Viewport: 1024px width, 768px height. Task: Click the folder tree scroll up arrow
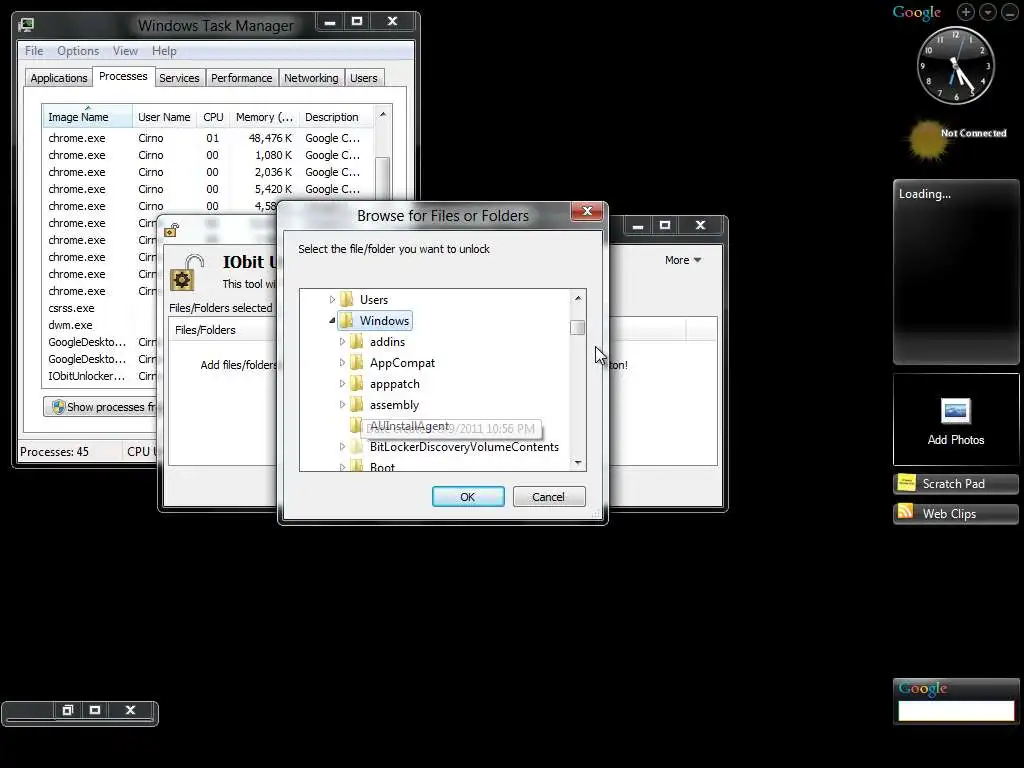(577, 298)
